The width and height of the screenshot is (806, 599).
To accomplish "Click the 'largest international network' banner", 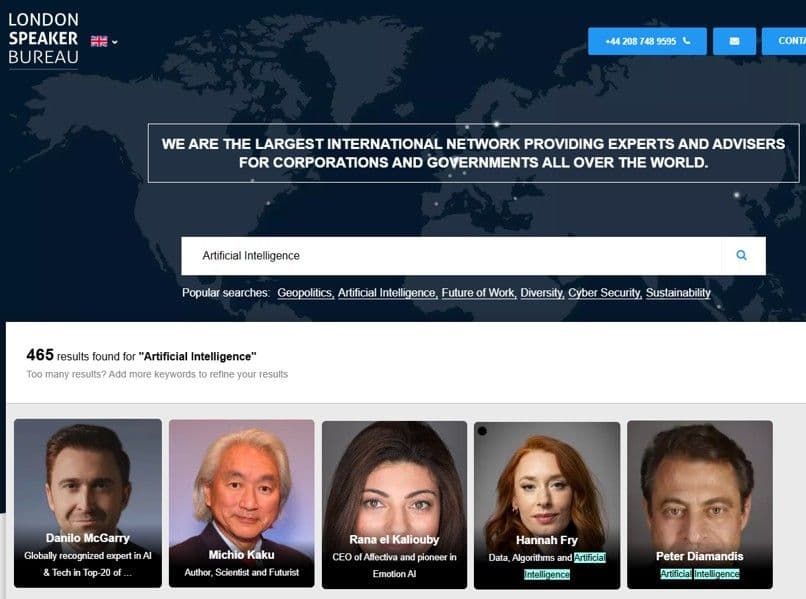I will [473, 153].
